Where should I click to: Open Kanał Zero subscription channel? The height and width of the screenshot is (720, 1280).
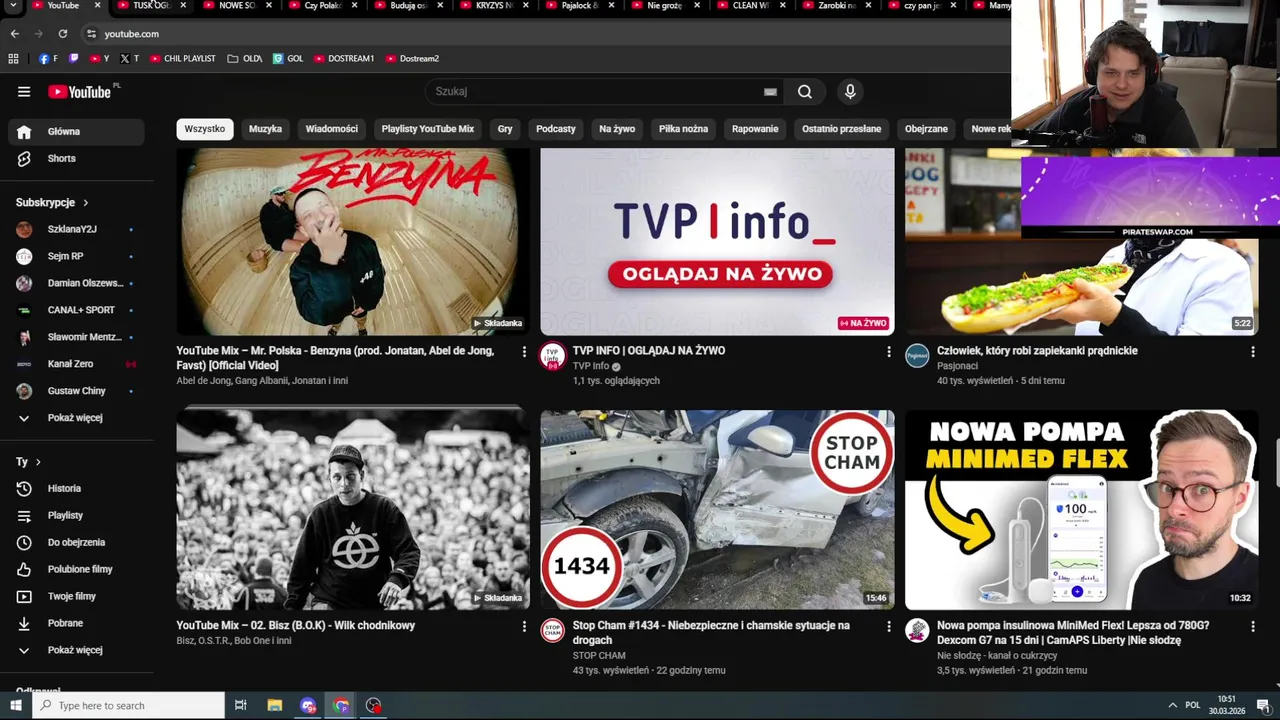[x=76, y=365]
